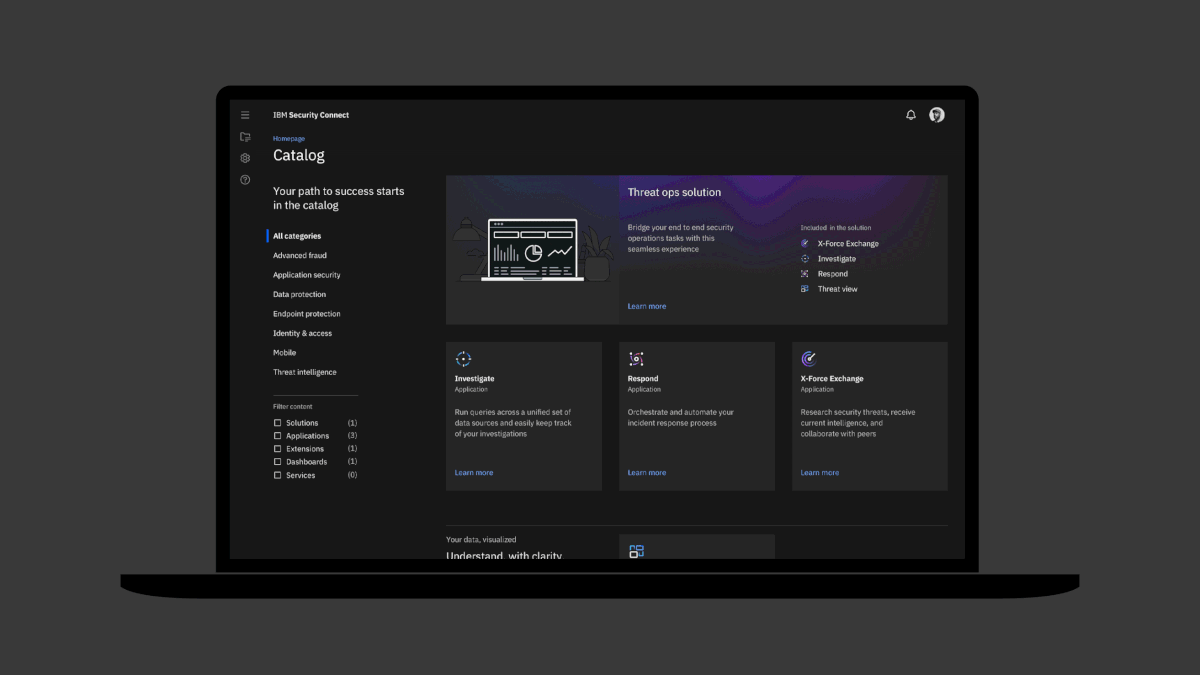This screenshot has width=1200, height=675.
Task: Click the X-Force Exchange card title
Action: 832,379
